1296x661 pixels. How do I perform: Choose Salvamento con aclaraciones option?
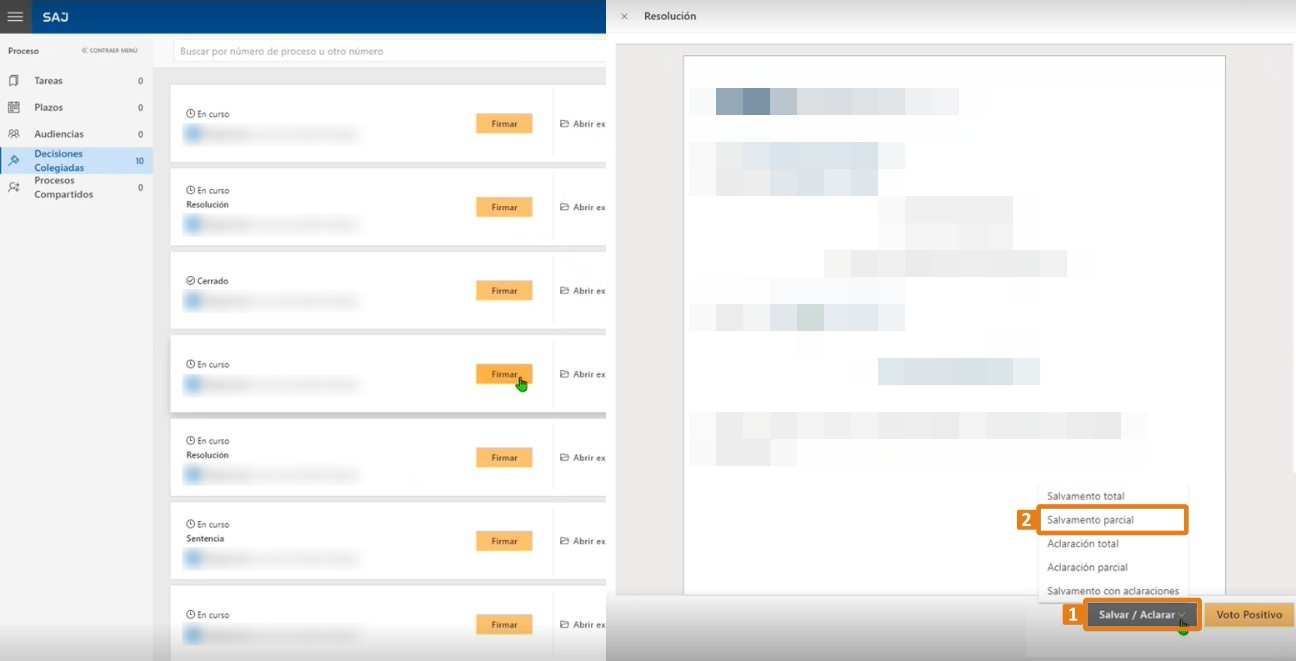pos(1113,591)
